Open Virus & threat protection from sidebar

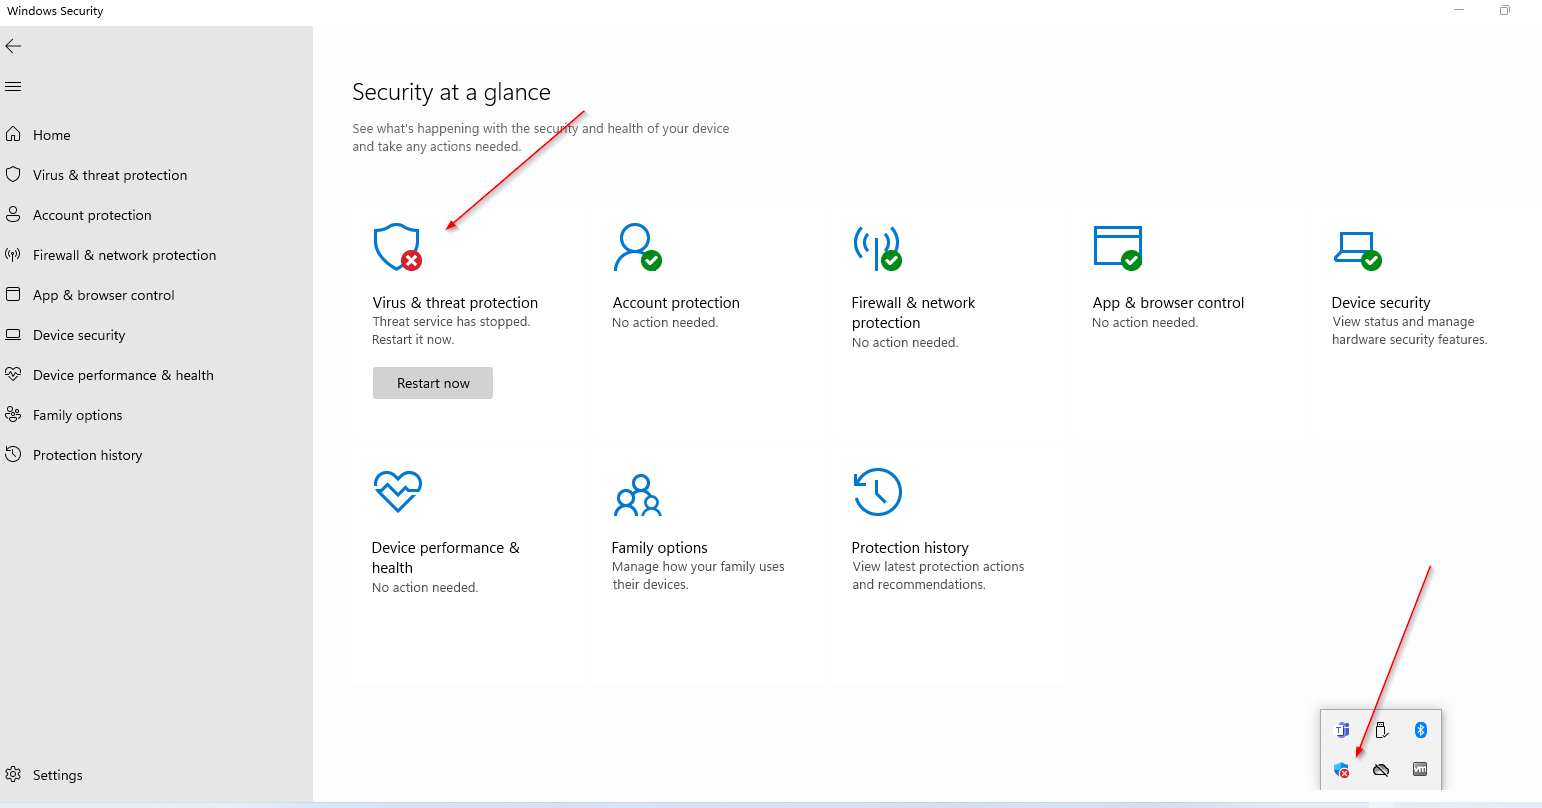pos(109,175)
